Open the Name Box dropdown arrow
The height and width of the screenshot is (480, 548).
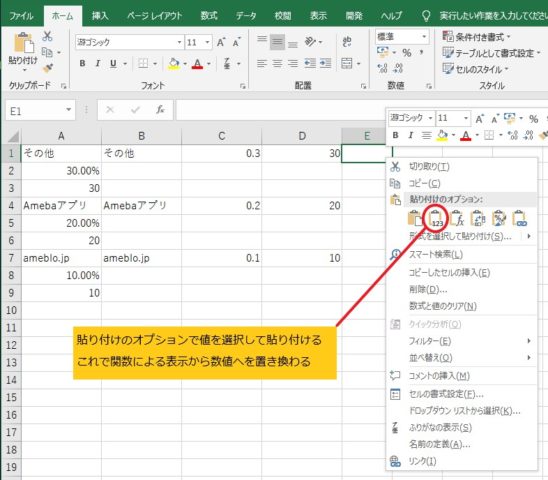click(68, 110)
